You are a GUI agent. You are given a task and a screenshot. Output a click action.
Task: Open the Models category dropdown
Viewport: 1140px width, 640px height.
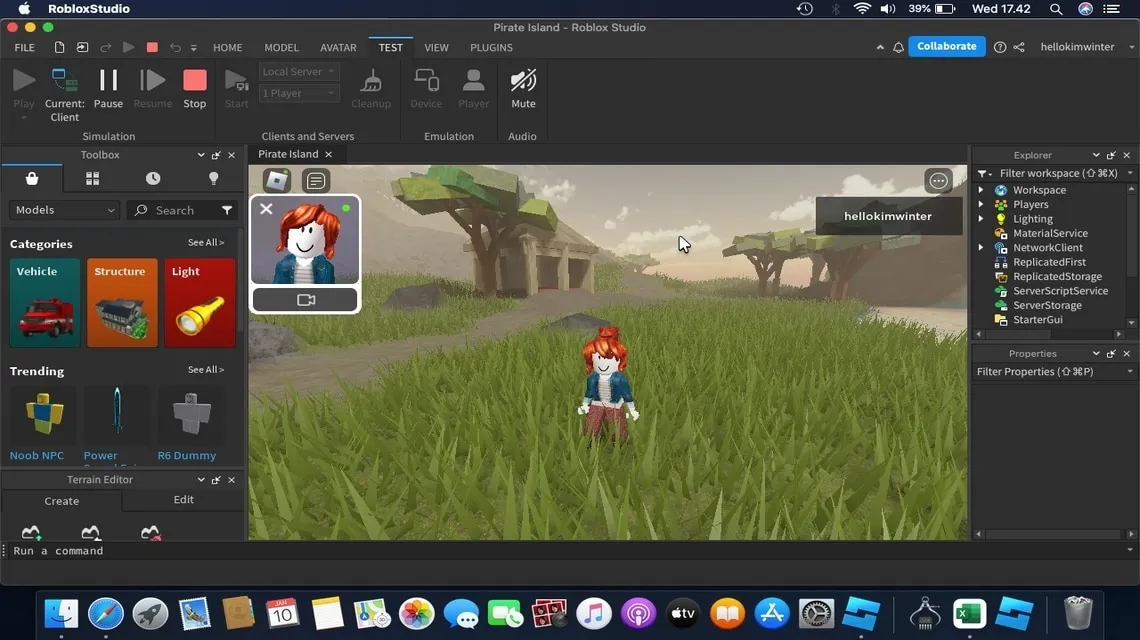64,209
